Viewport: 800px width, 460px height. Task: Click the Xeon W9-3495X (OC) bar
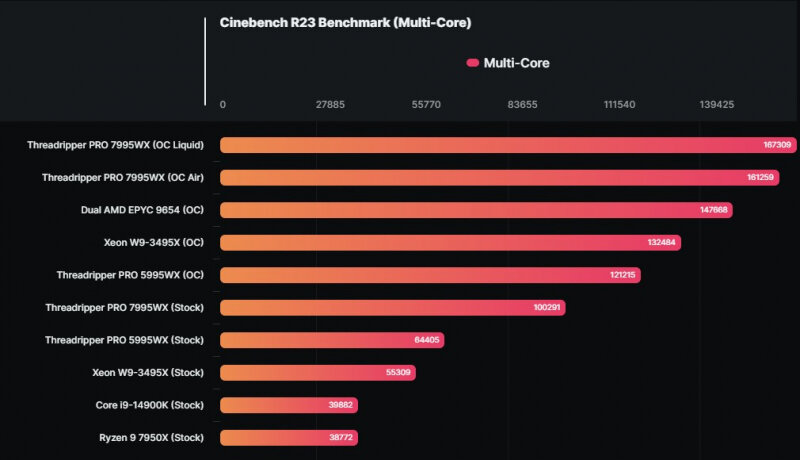tap(451, 242)
